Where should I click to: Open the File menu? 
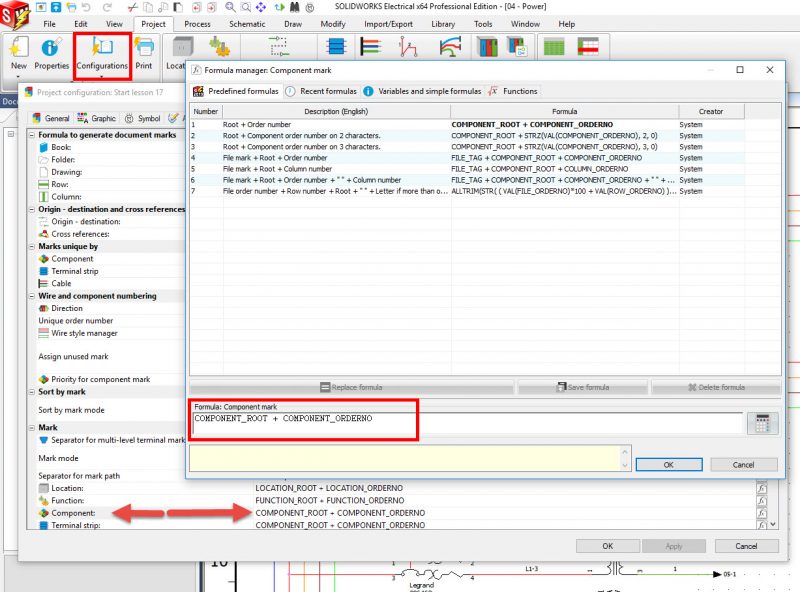pyautogui.click(x=49, y=24)
